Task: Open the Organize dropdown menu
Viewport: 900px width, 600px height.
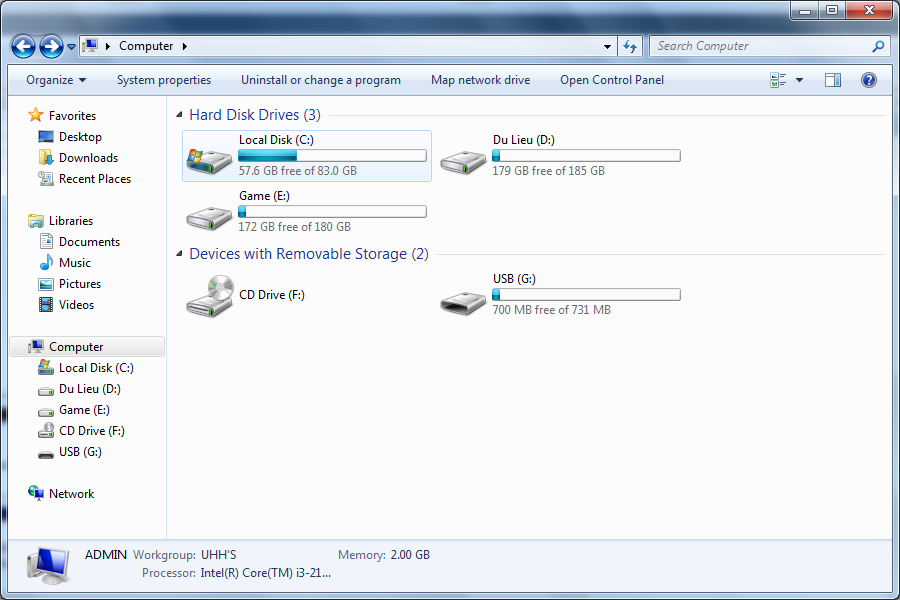Action: coord(56,80)
